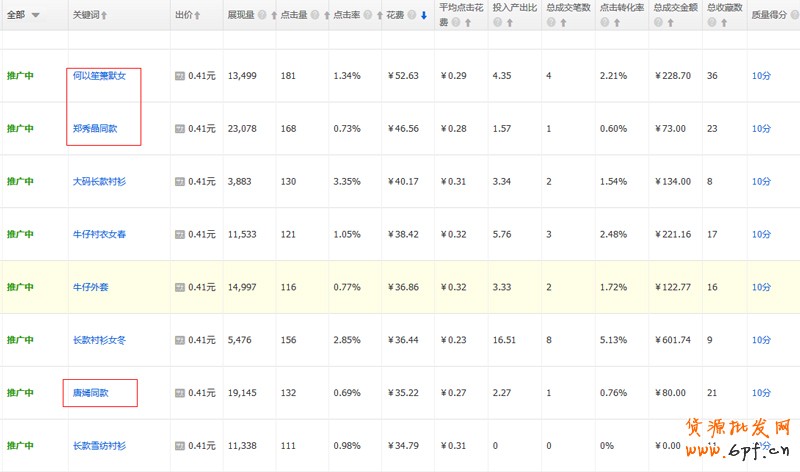Viewport: 800px width, 472px height.
Task: Click the bid edit icon for 牛仔外套
Action: [x=180, y=287]
